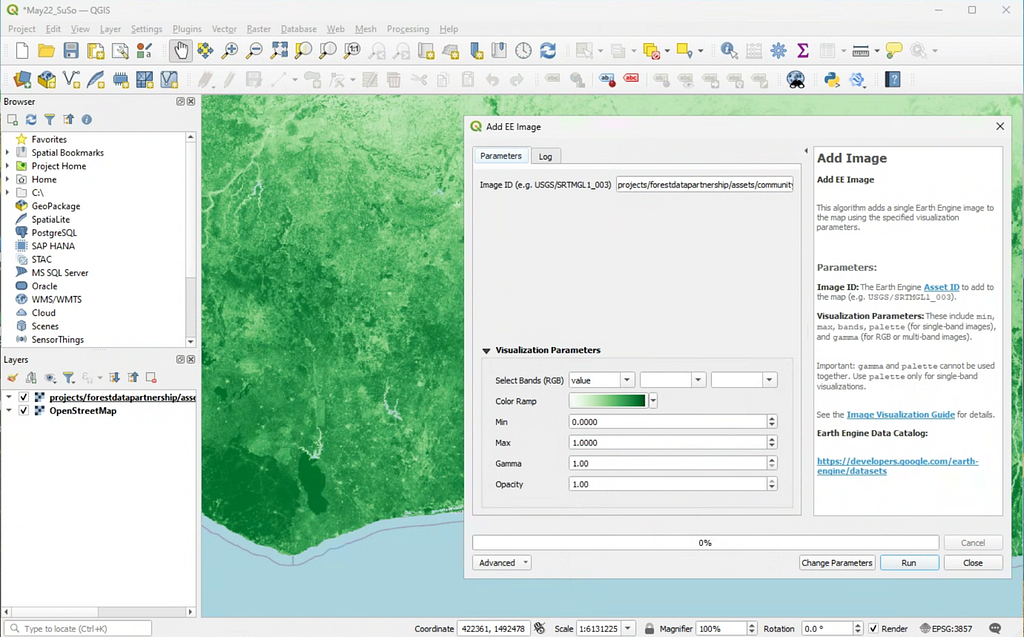The width and height of the screenshot is (1024, 637).
Task: Open the Temporal Controller clock icon
Action: coord(523,50)
